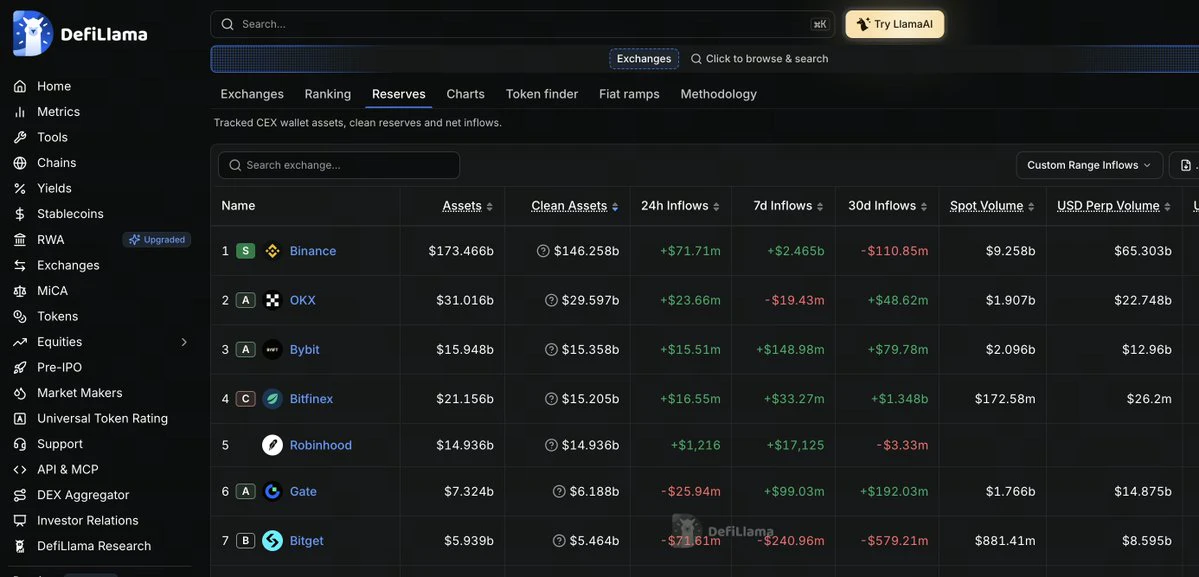Image resolution: width=1199 pixels, height=577 pixels.
Task: Open DEX Aggregator in the sidebar
Action: coord(83,495)
